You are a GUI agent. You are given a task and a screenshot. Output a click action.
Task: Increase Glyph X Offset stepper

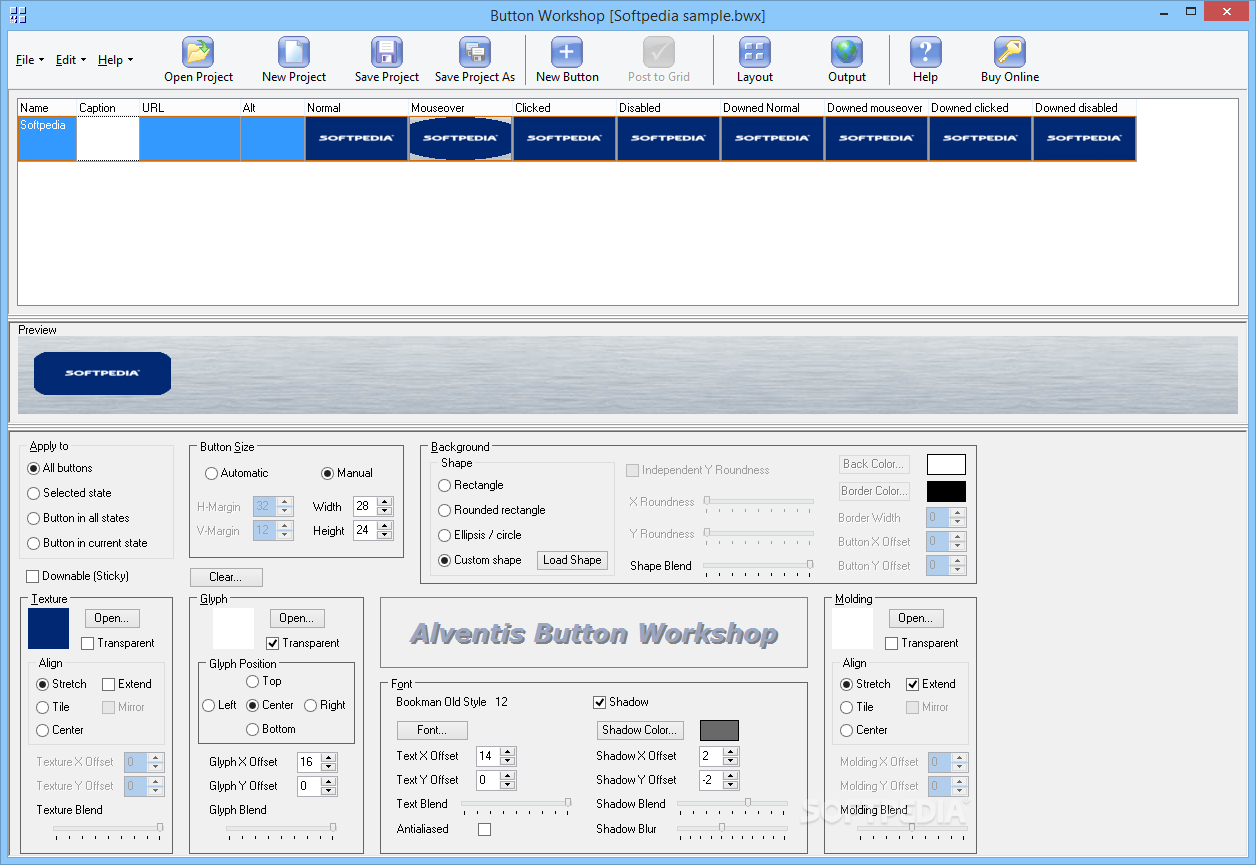pos(330,757)
